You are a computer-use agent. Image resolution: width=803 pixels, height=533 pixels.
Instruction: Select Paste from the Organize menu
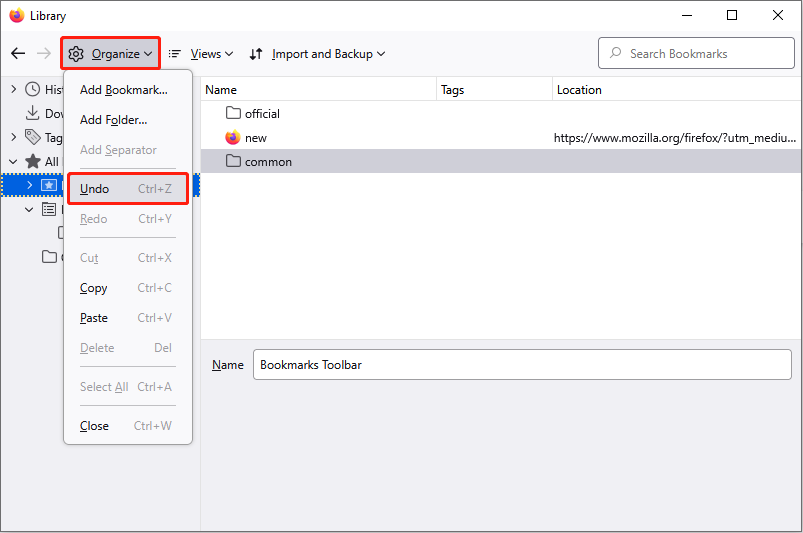(94, 318)
